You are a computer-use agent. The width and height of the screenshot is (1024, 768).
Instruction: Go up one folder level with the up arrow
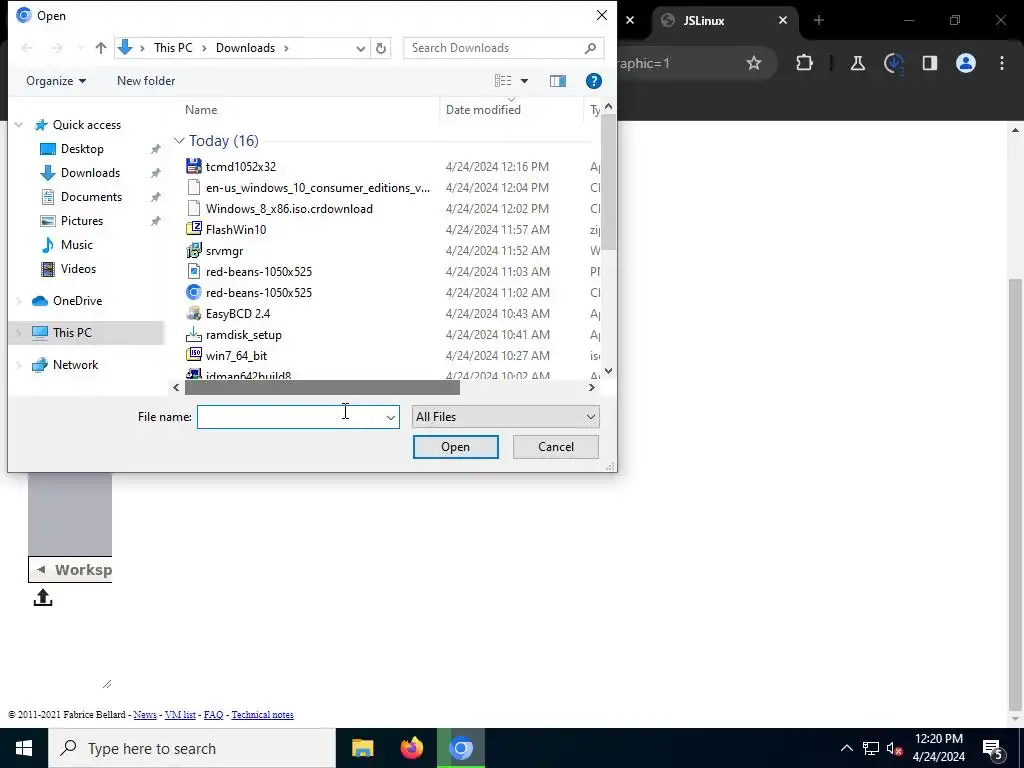[x=101, y=48]
